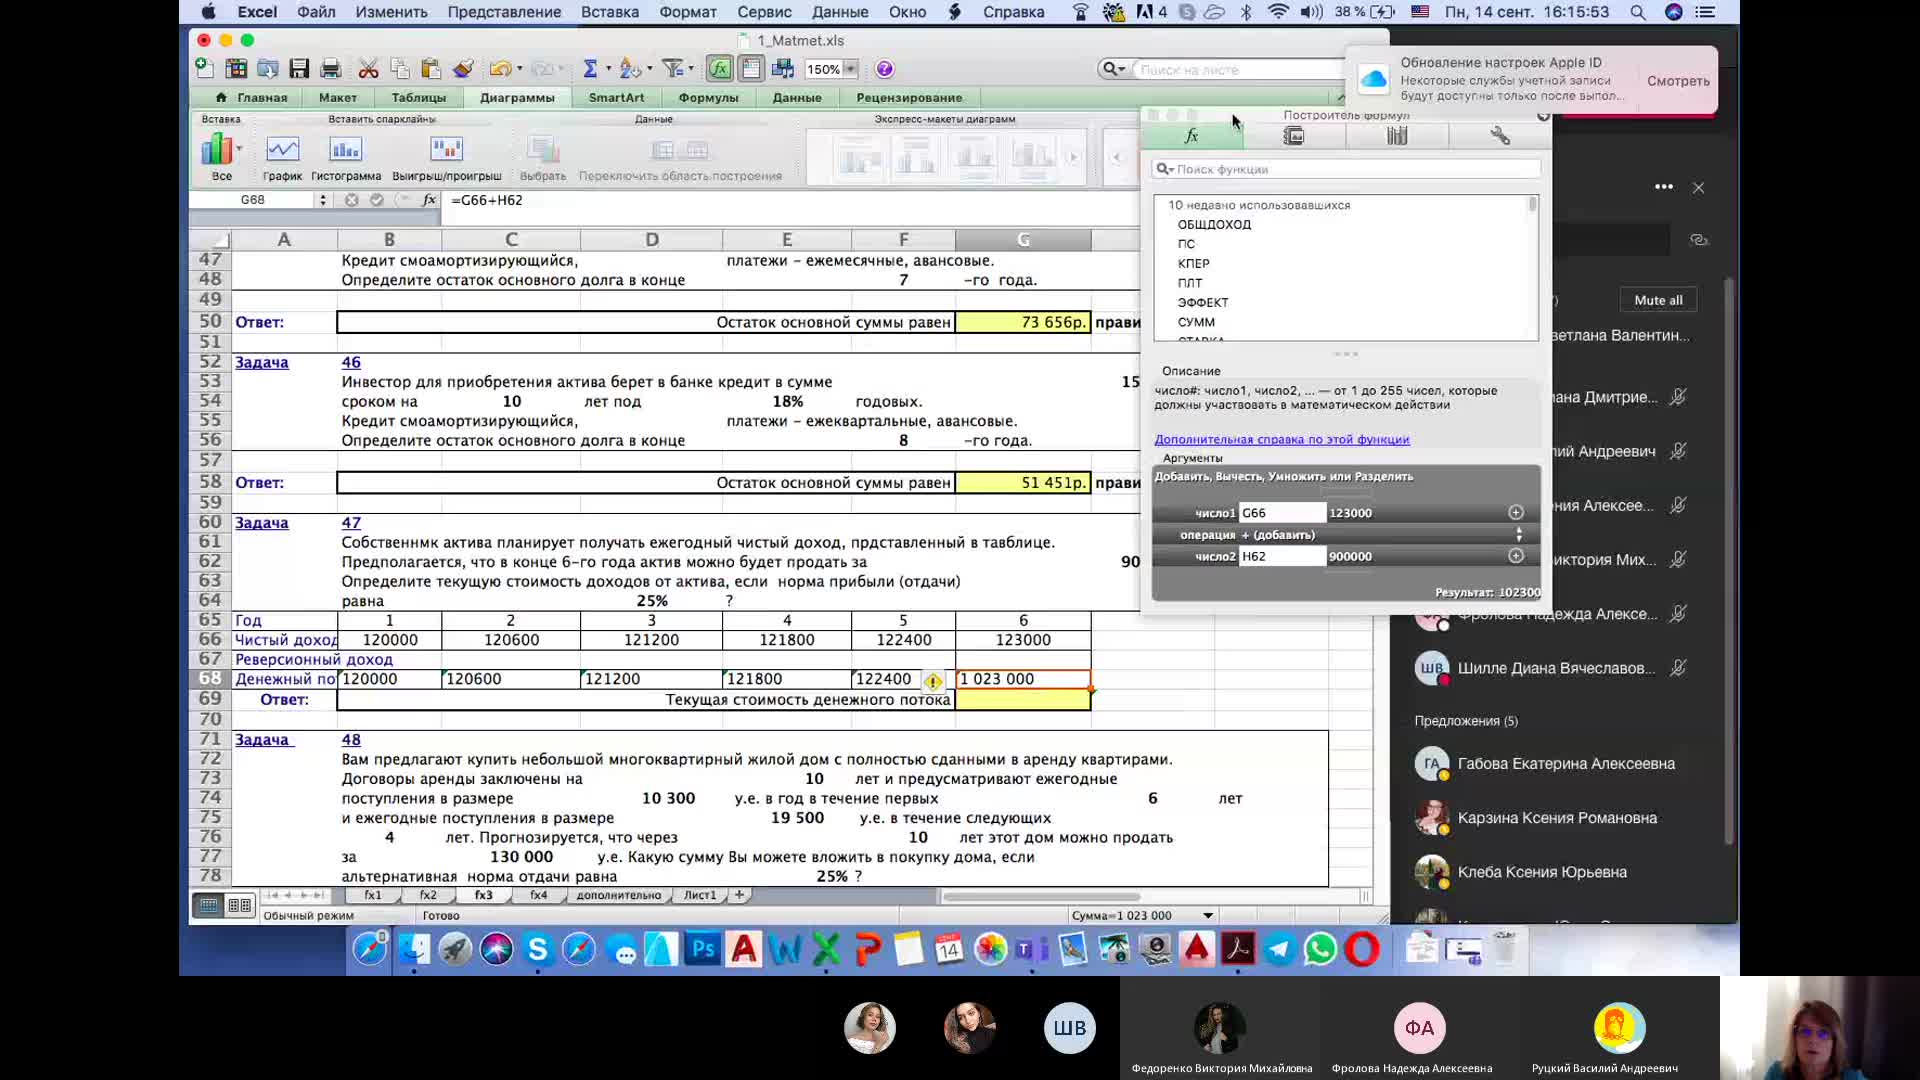1920x1080 pixels.
Task: Click the Filter funnel icon
Action: pyautogui.click(x=673, y=69)
